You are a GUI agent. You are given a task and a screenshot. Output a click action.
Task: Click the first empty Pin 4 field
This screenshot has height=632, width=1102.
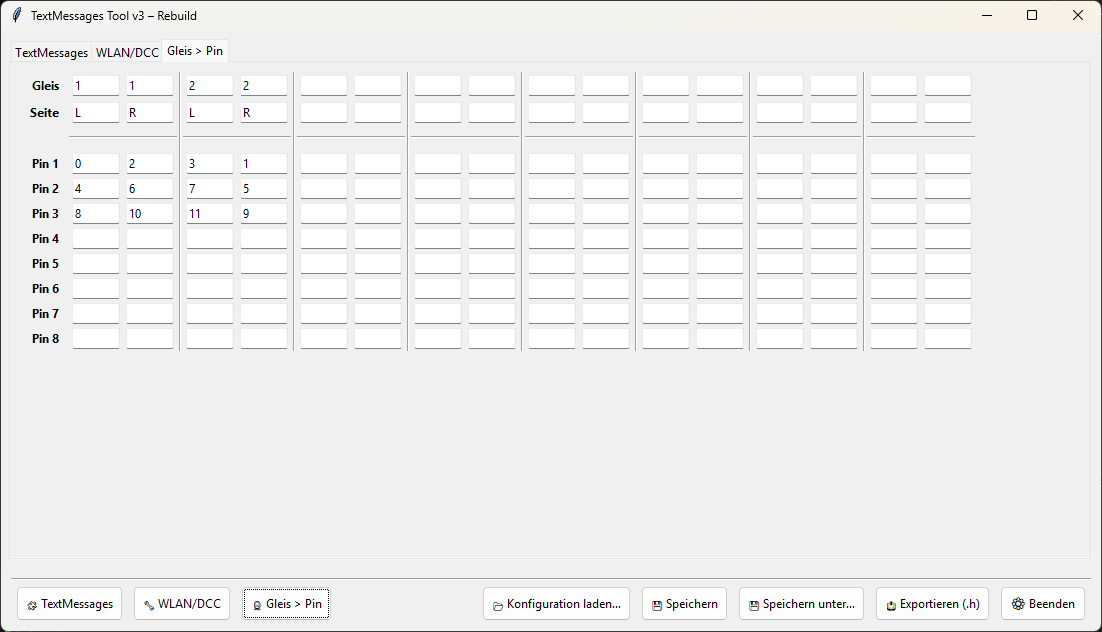pos(95,238)
